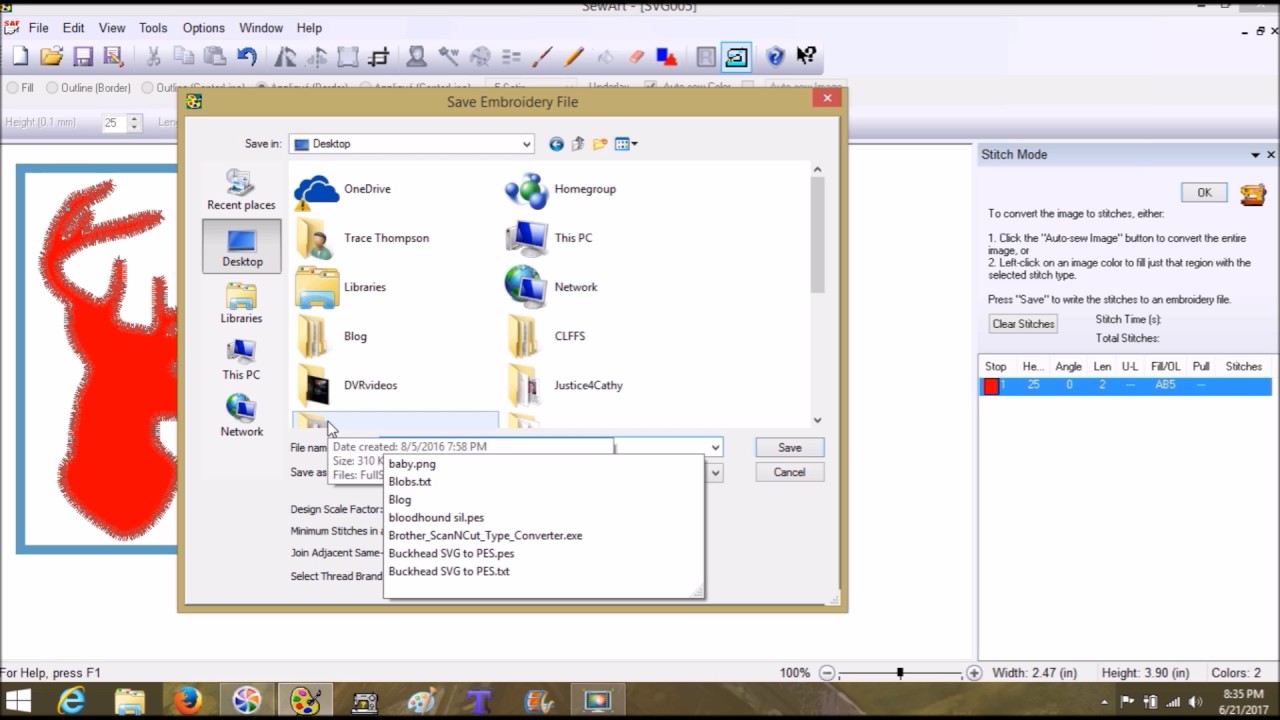Select Buckhead SVG to PES.txt suggestion
1280x720 pixels.
pos(449,572)
